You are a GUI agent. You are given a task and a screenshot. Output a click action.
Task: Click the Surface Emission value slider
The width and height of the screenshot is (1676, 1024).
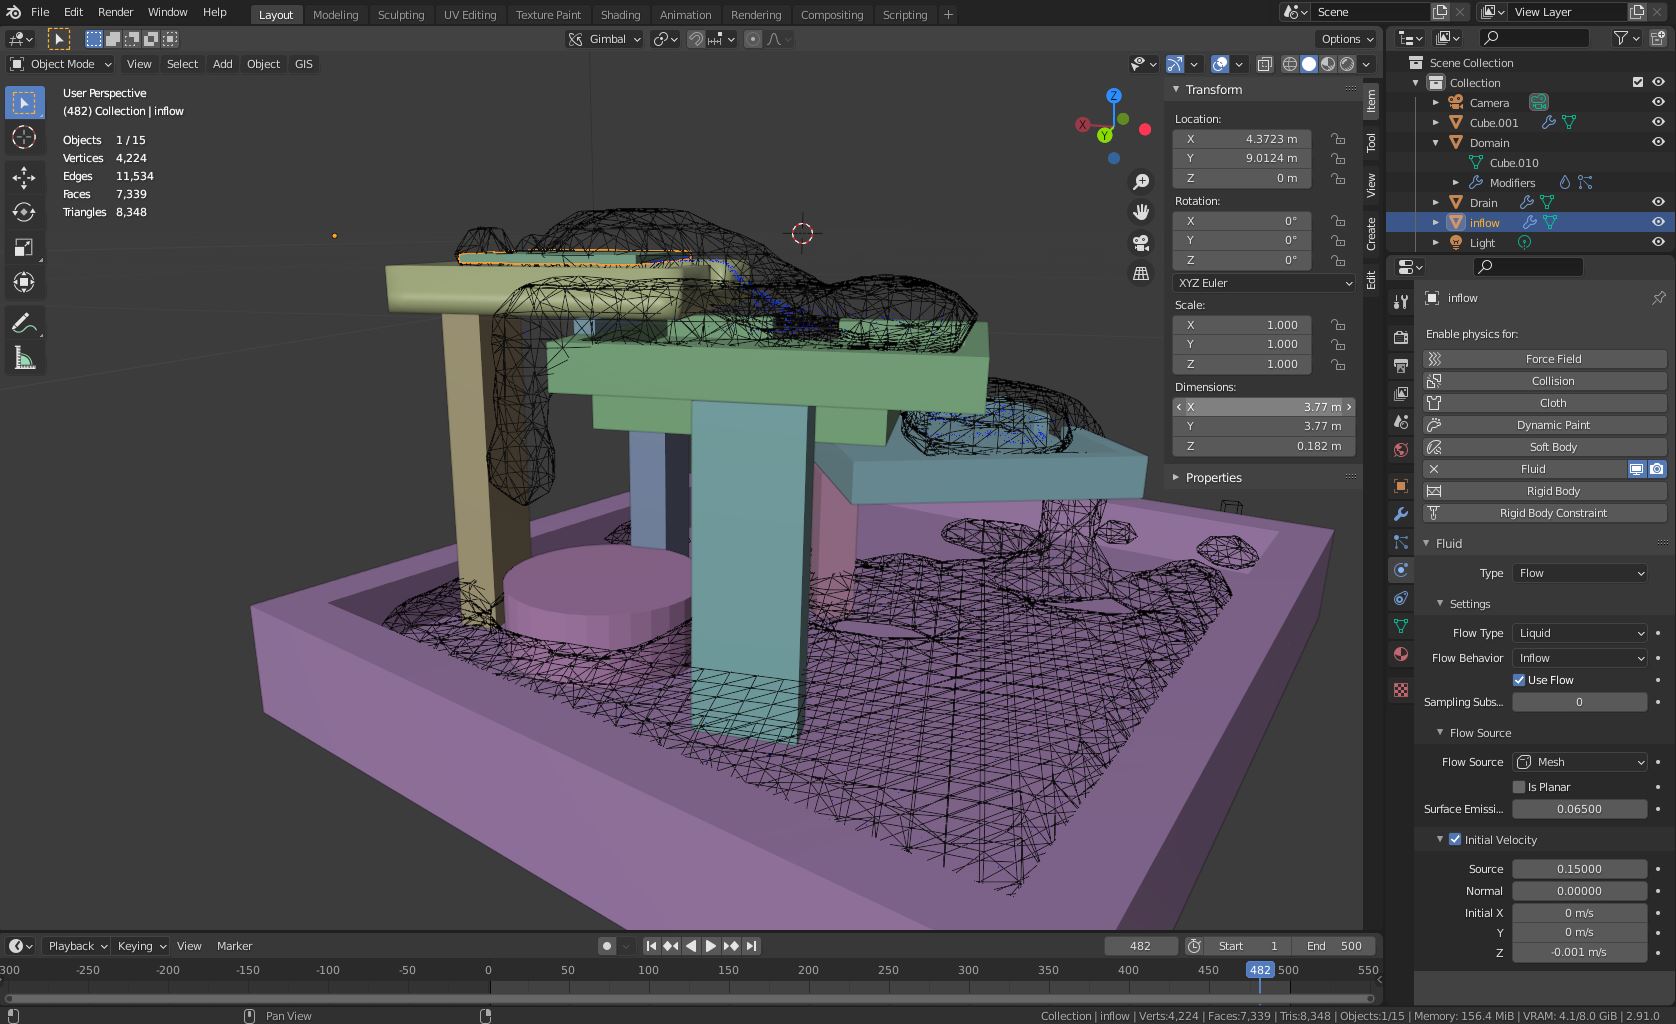[x=1580, y=809]
